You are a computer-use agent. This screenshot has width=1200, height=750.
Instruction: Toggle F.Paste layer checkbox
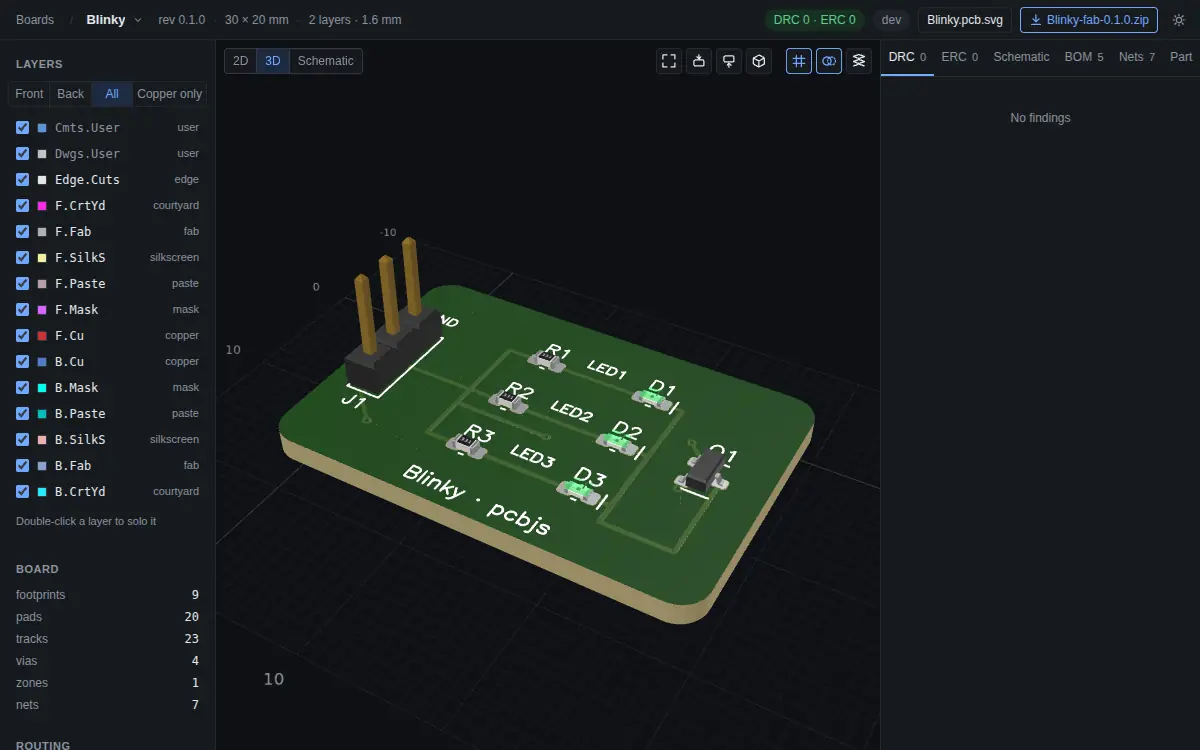(x=23, y=283)
